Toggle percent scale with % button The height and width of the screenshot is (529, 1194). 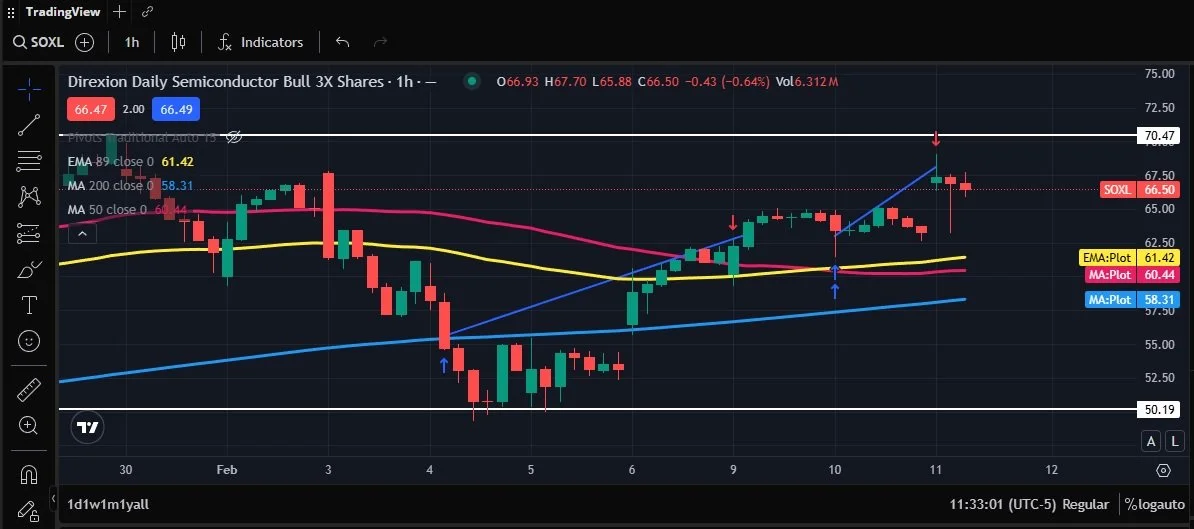(x=1131, y=505)
